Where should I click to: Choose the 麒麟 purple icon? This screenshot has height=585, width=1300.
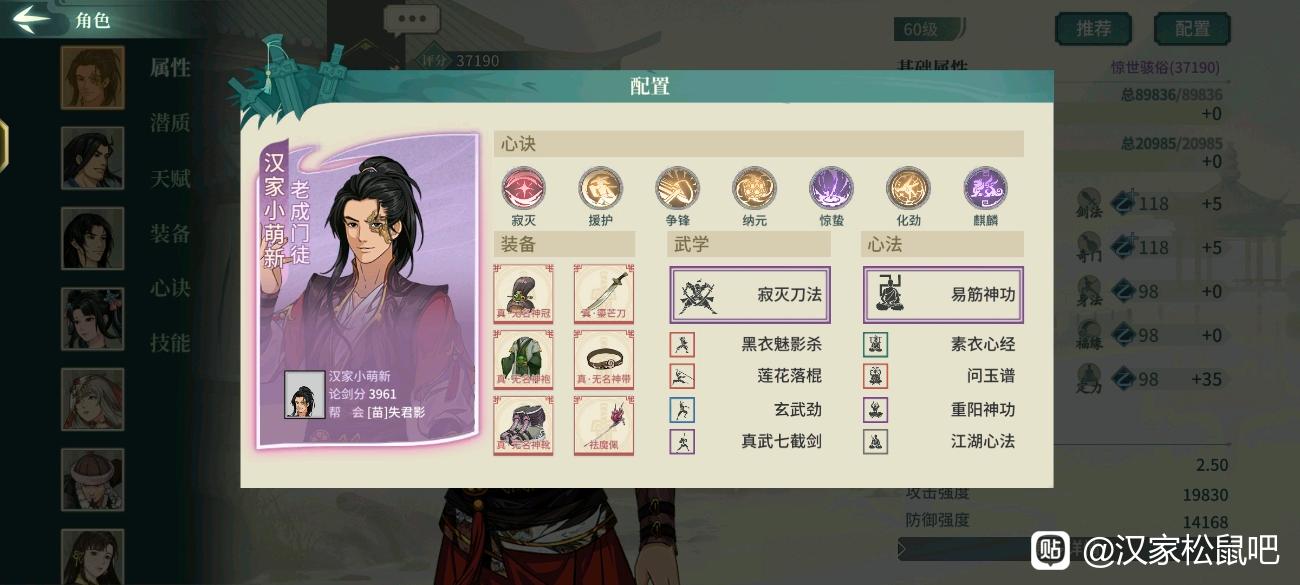(x=985, y=188)
